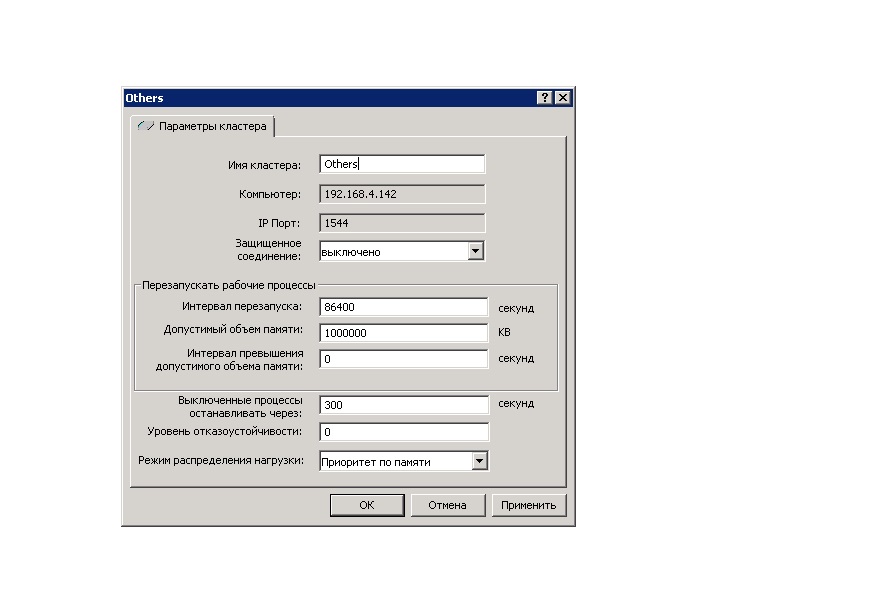The image size is (873, 614).
Task: Click the Перезапускать рабочие процессы group heading
Action: click(x=228, y=285)
